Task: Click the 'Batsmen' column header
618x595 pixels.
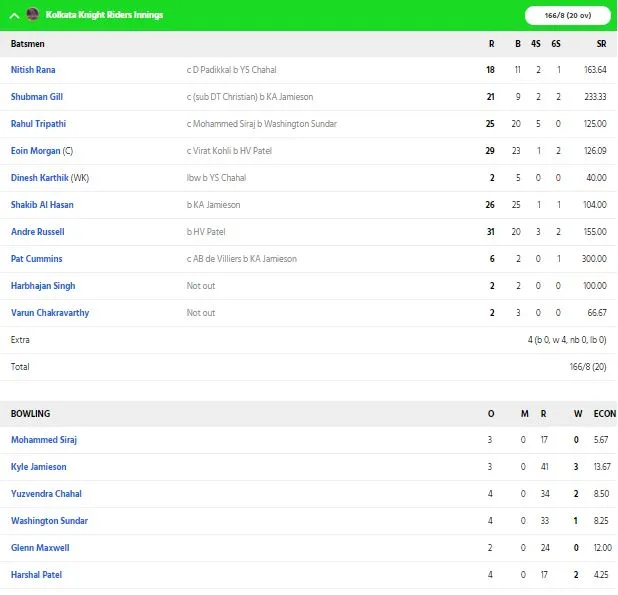Action: (x=28, y=44)
